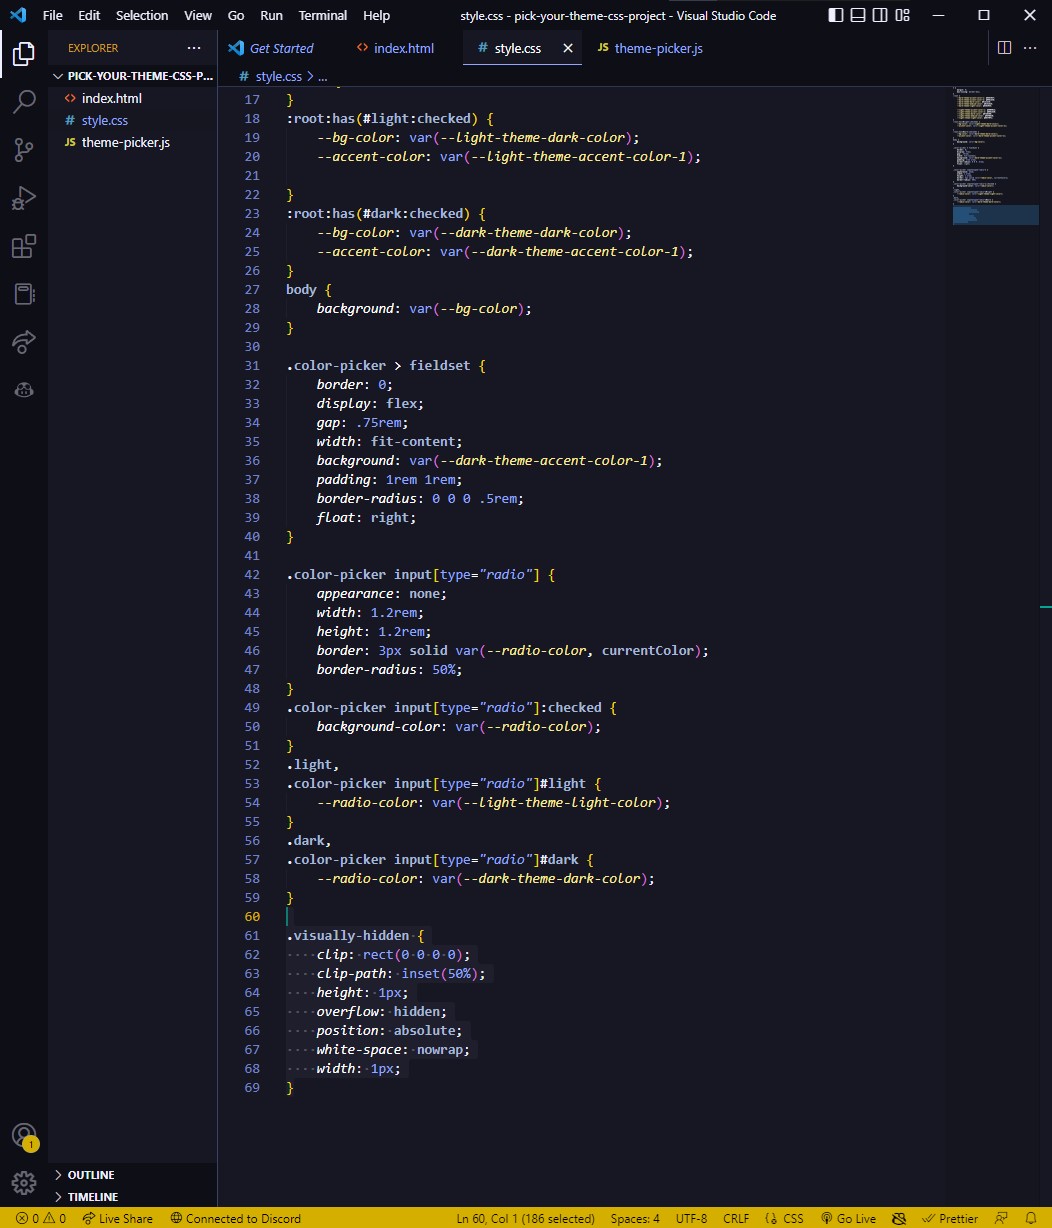Open the Run and Debug view

[24, 198]
